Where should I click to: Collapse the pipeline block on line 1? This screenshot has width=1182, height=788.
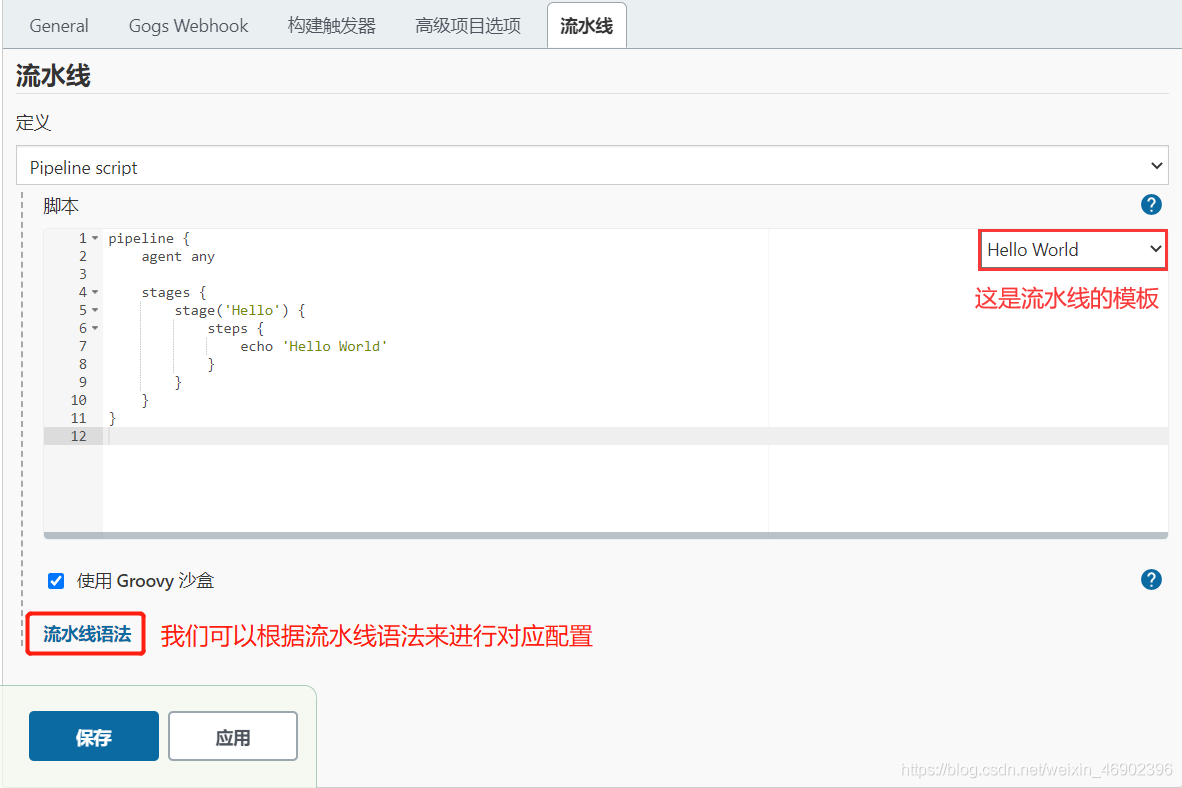(95, 239)
